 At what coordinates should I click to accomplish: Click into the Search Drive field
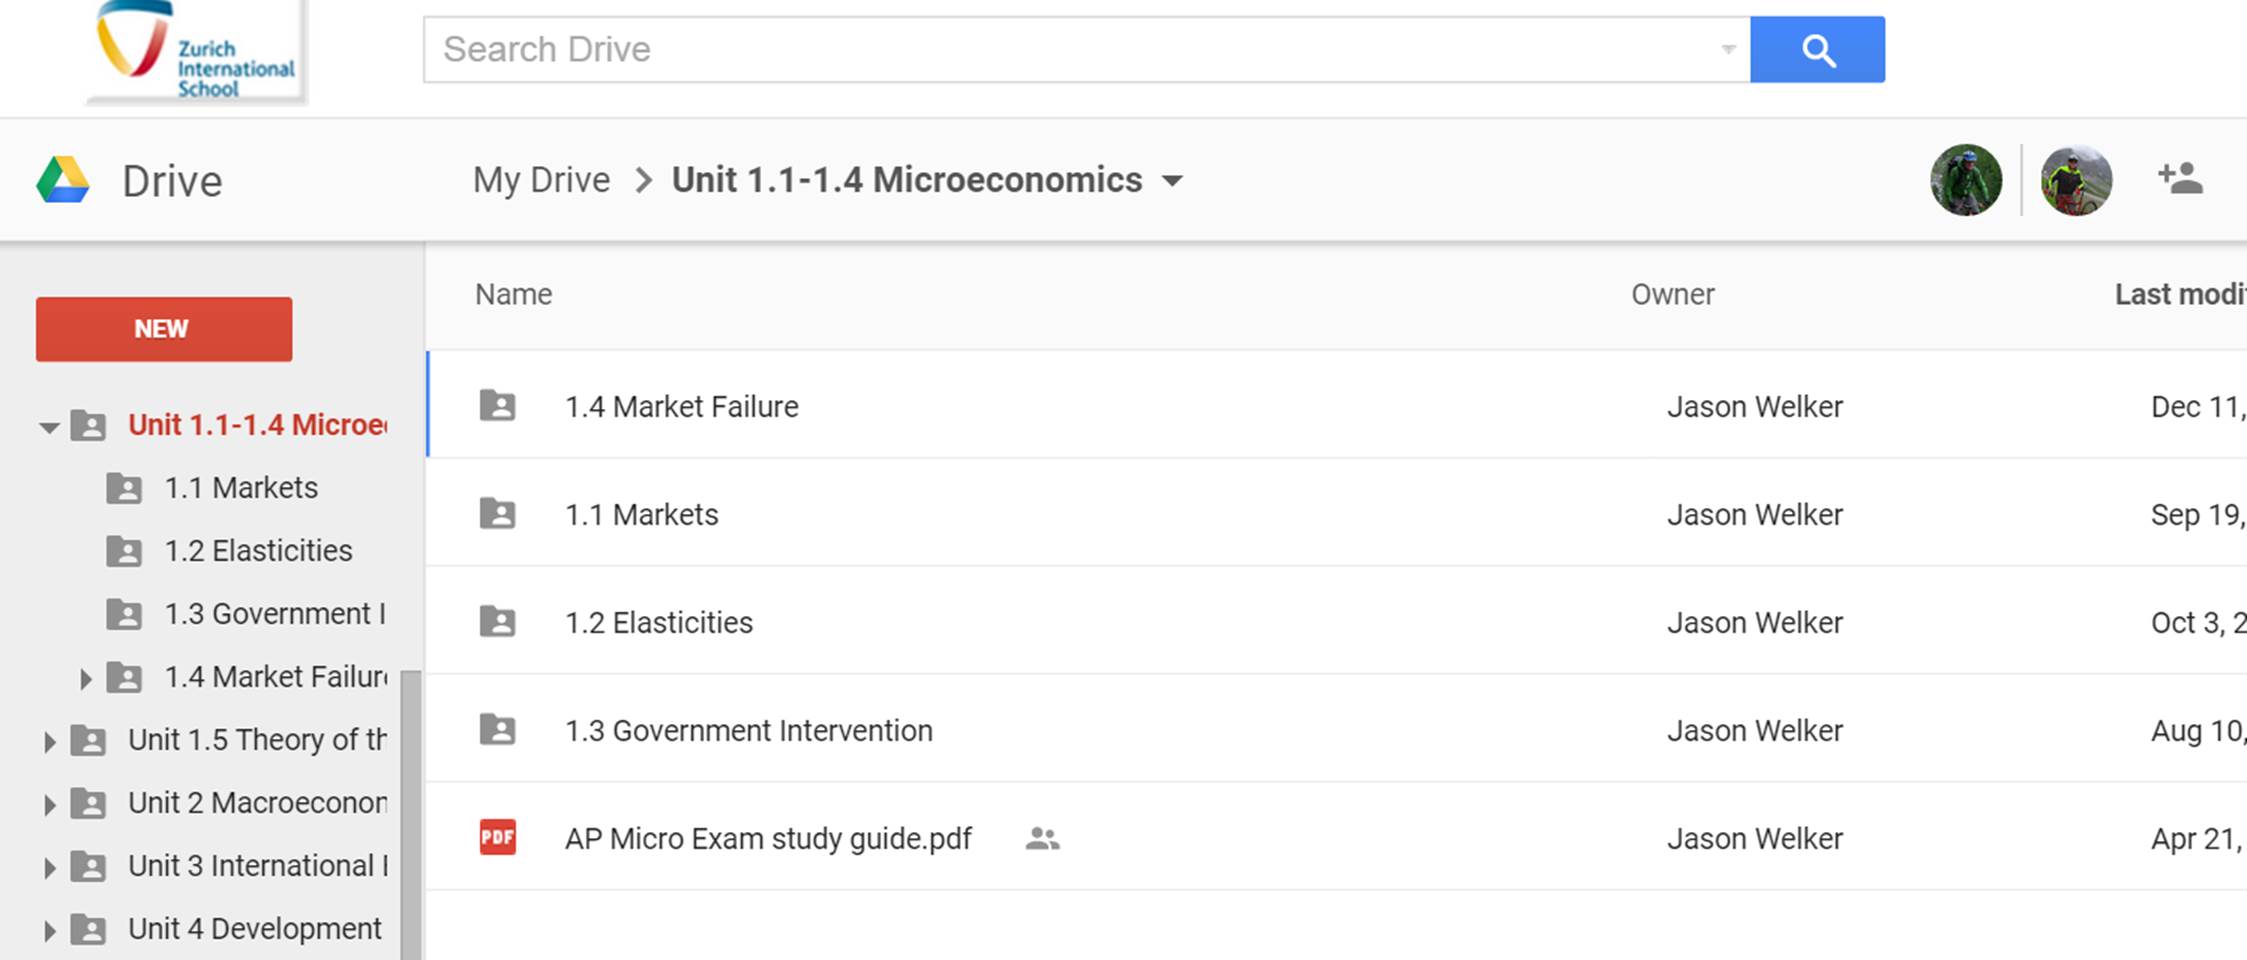(1070, 49)
